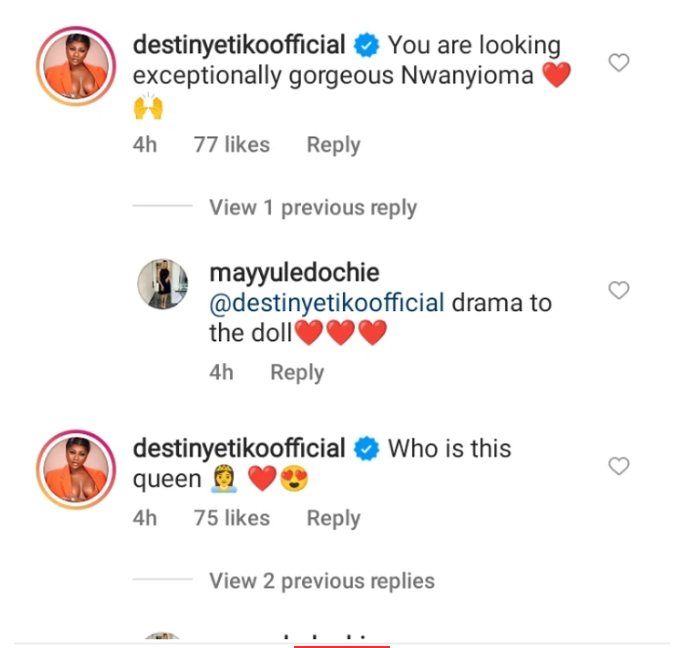684x648 pixels.
Task: Open destinyetikoofficial username on the "gorgeous" comment
Action: coord(239,45)
